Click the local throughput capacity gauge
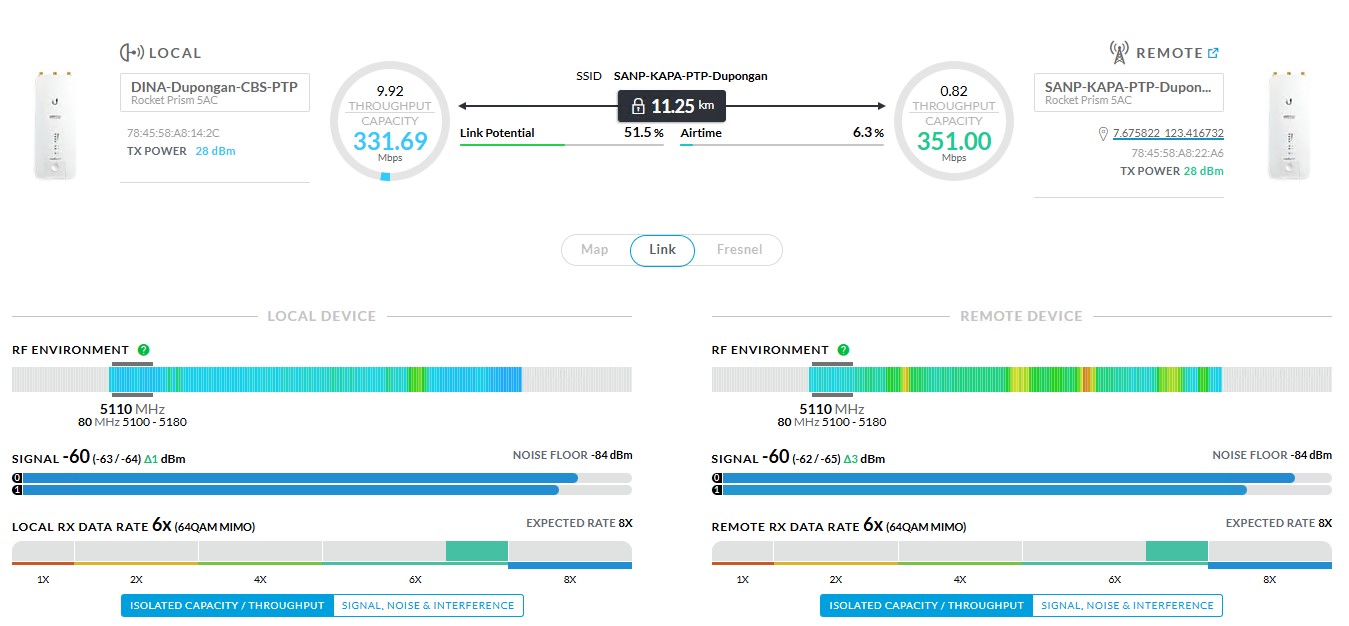1349x626 pixels. [x=390, y=122]
